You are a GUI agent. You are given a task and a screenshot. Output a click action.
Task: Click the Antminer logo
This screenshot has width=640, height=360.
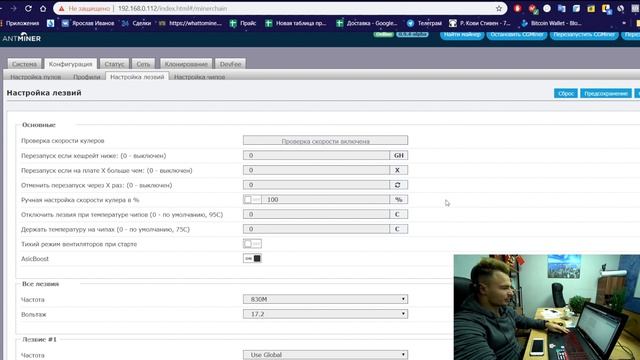point(22,38)
